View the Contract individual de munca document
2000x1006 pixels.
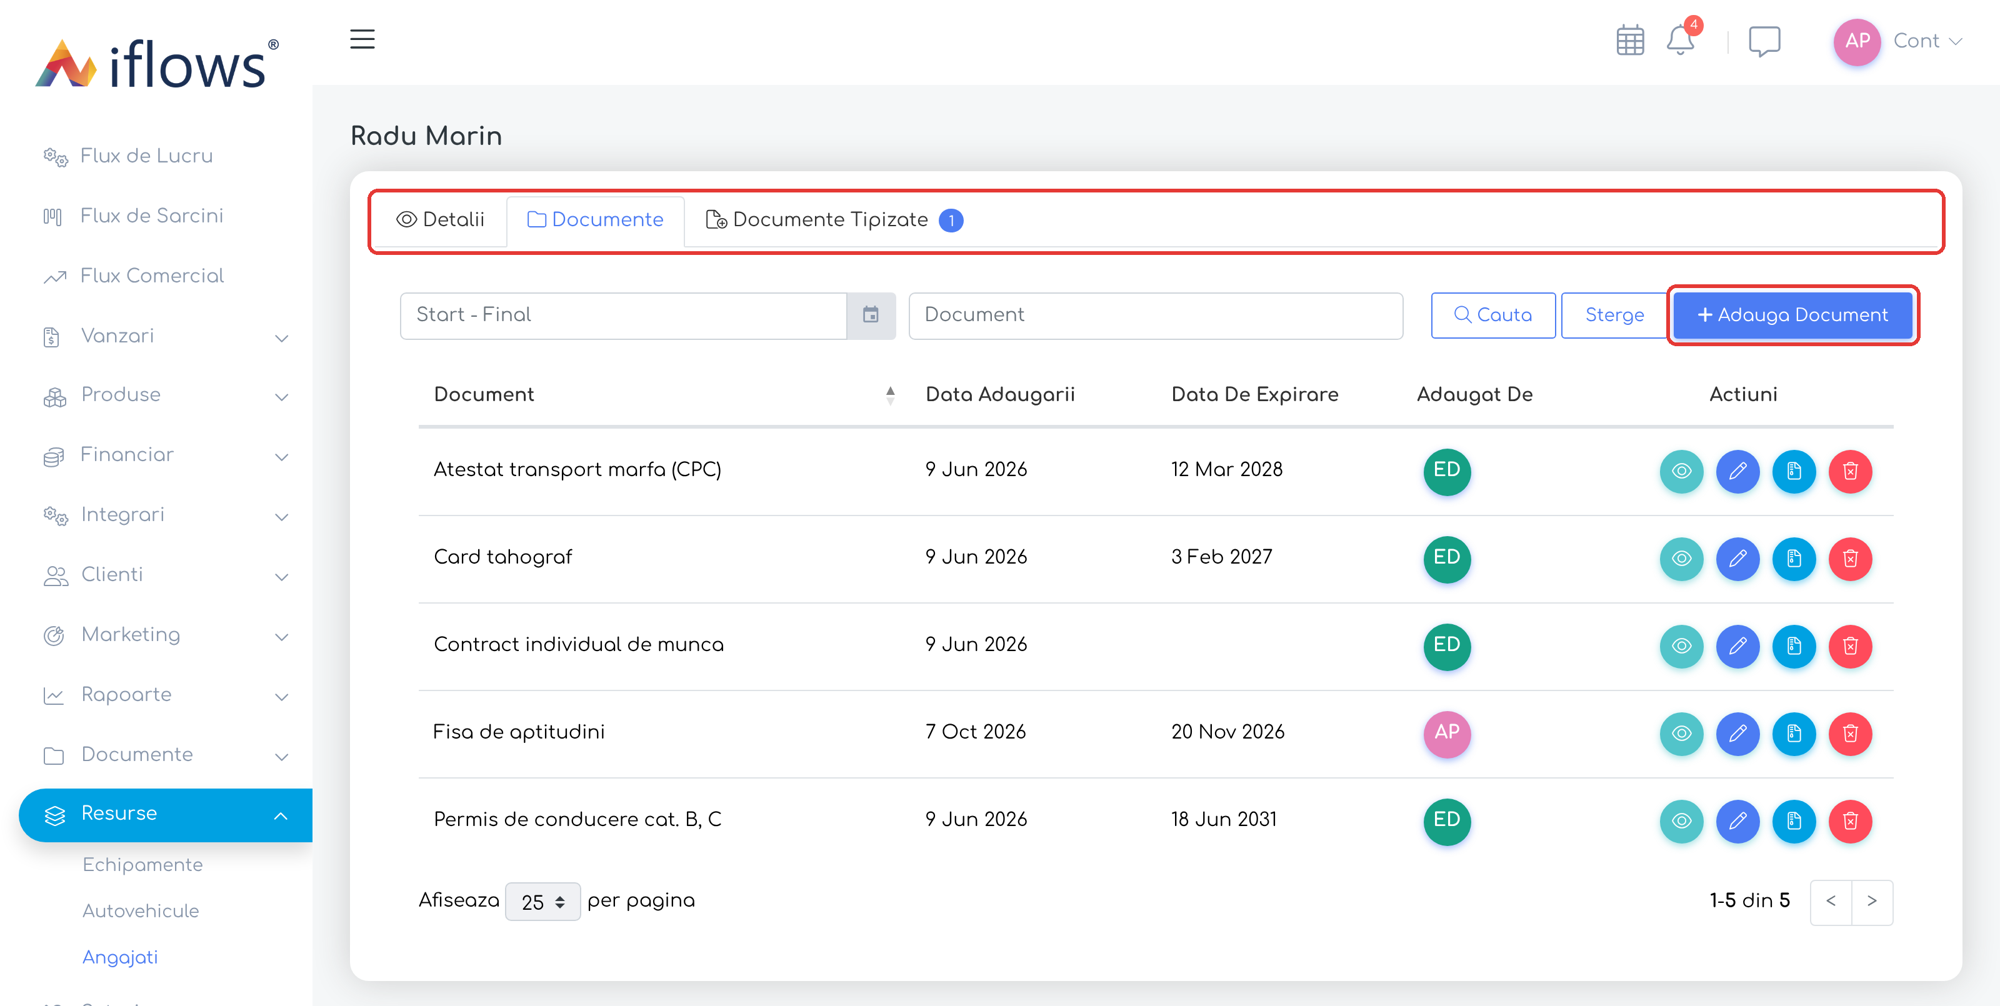(1682, 646)
